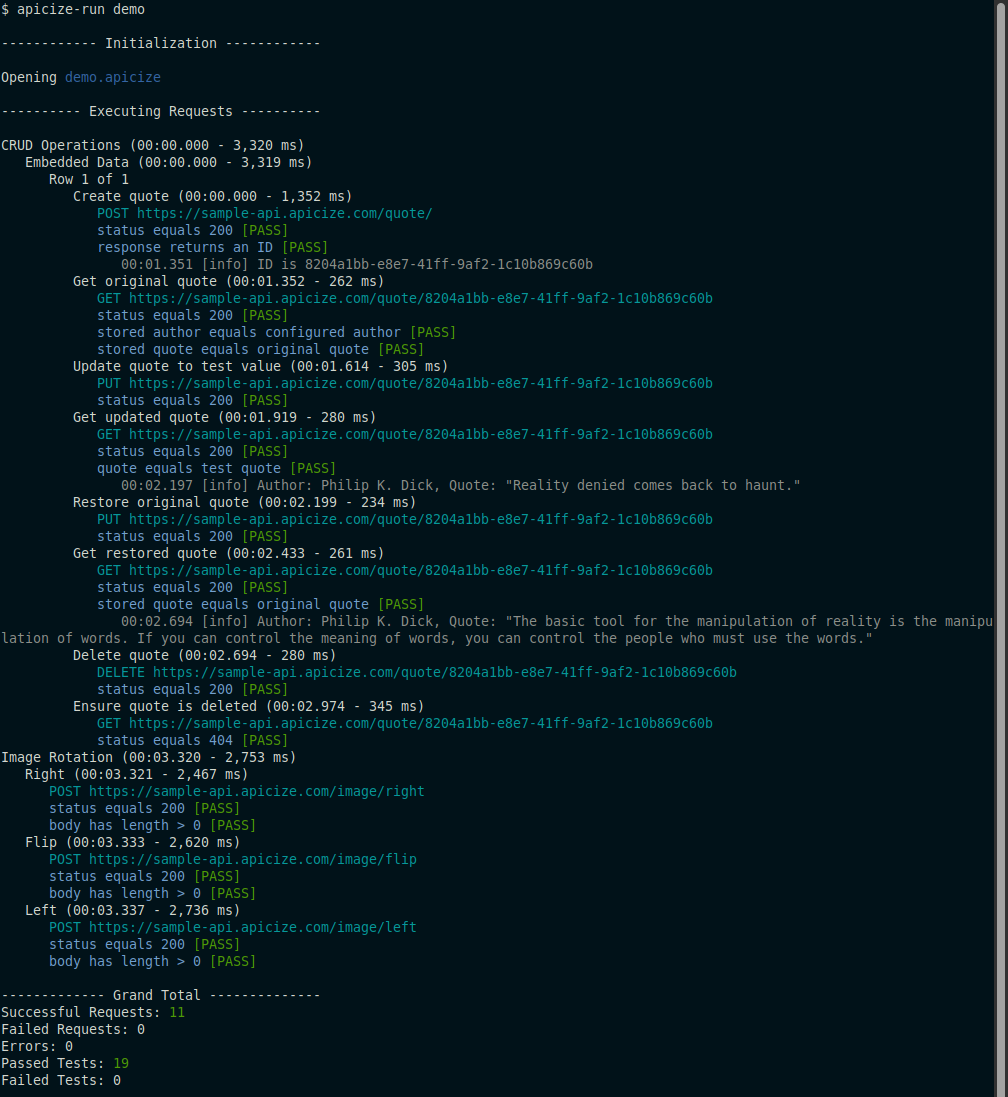Click the demo.apicize filename link
The image size is (1008, 1097).
112,76
